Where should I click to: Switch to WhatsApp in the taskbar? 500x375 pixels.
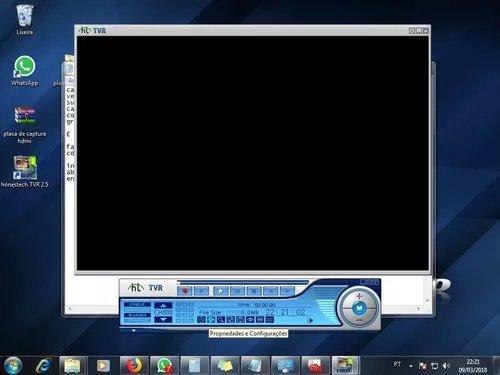click(164, 366)
